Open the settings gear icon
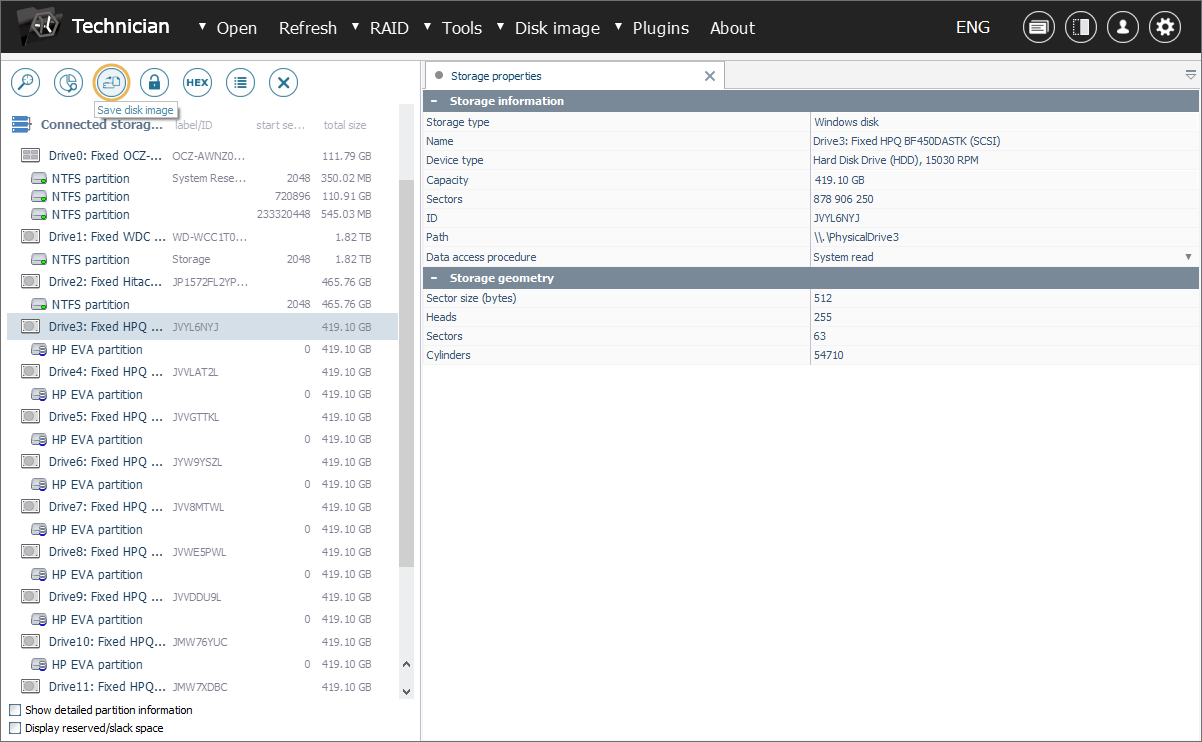 (x=1164, y=28)
